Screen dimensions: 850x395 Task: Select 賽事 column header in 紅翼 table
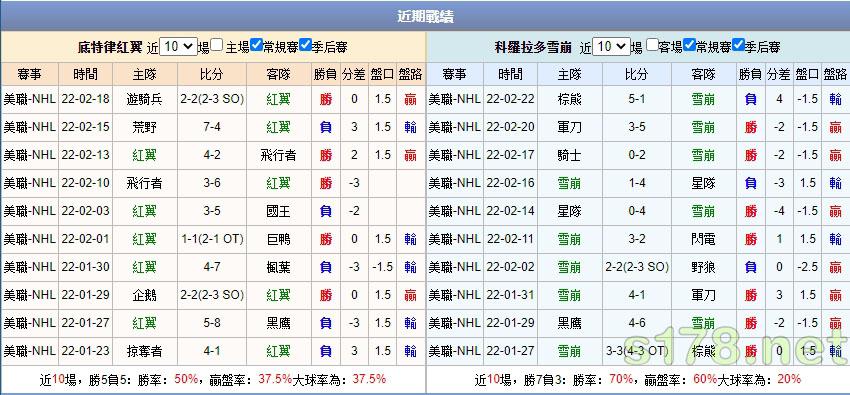(x=29, y=74)
